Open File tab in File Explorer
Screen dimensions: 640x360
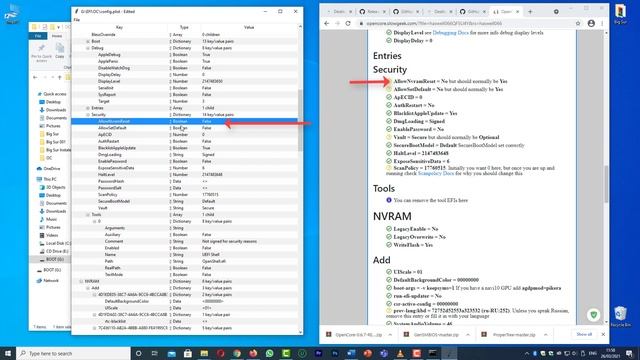(x=38, y=36)
